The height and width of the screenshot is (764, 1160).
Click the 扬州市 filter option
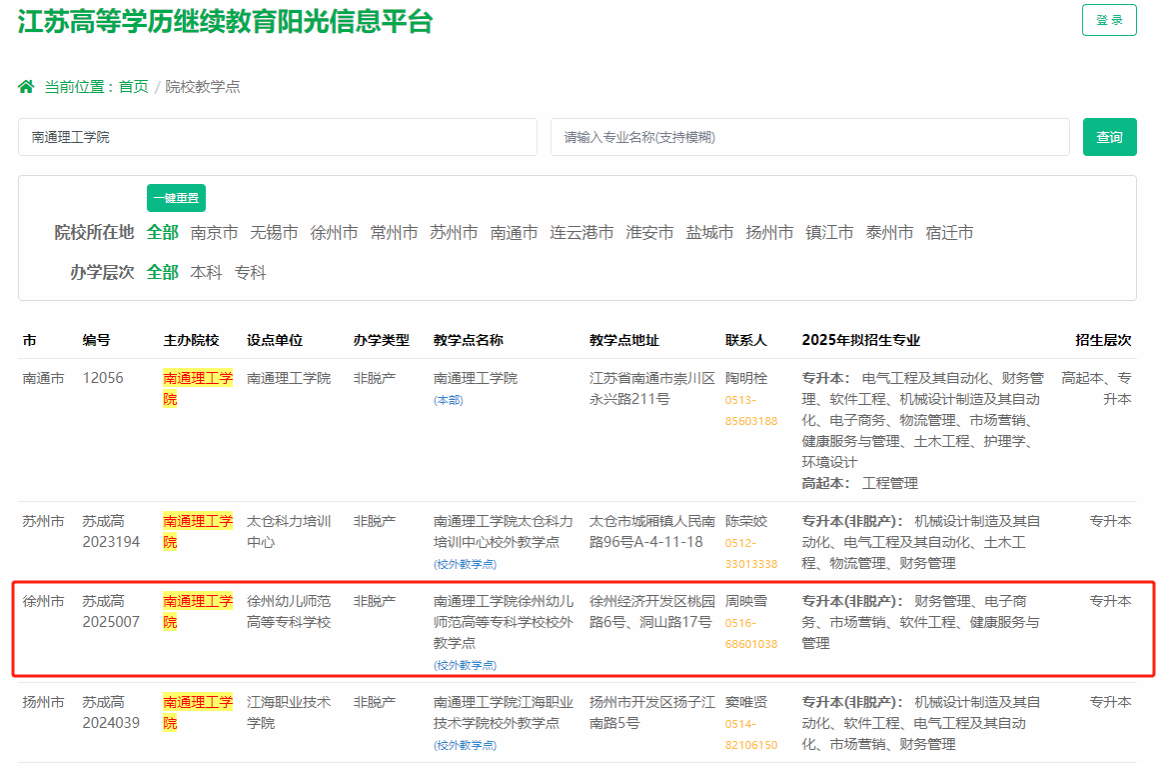(x=769, y=233)
